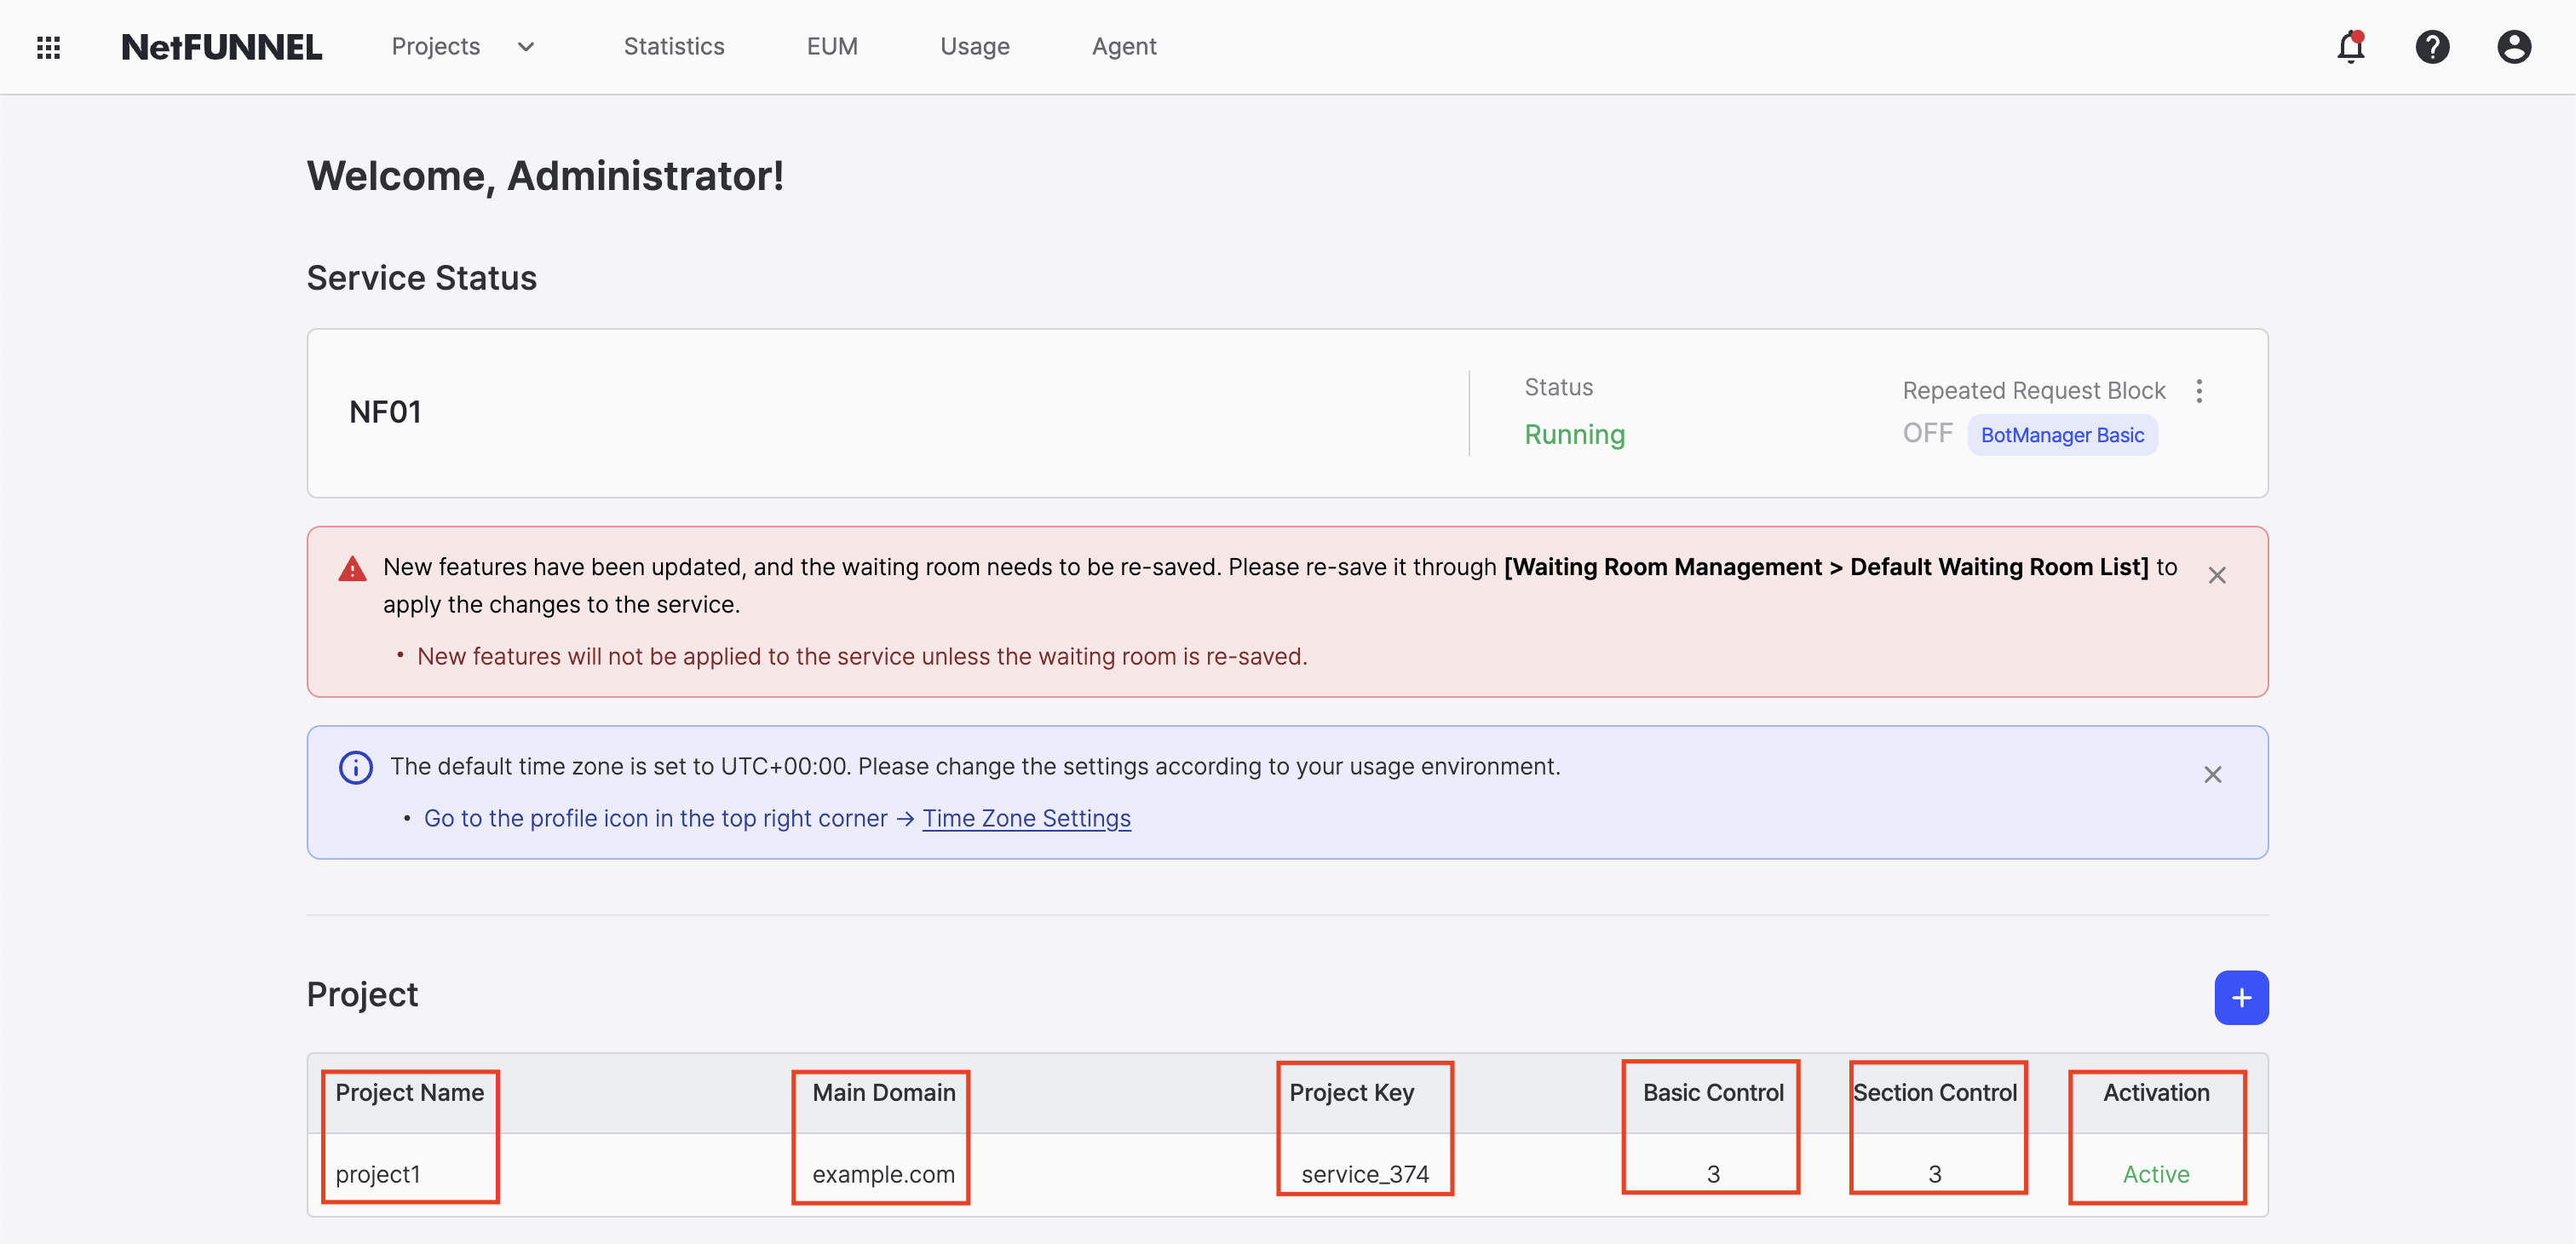Screen dimensions: 2576x1244
Task: Select the project1 row entry
Action: click(x=380, y=1174)
